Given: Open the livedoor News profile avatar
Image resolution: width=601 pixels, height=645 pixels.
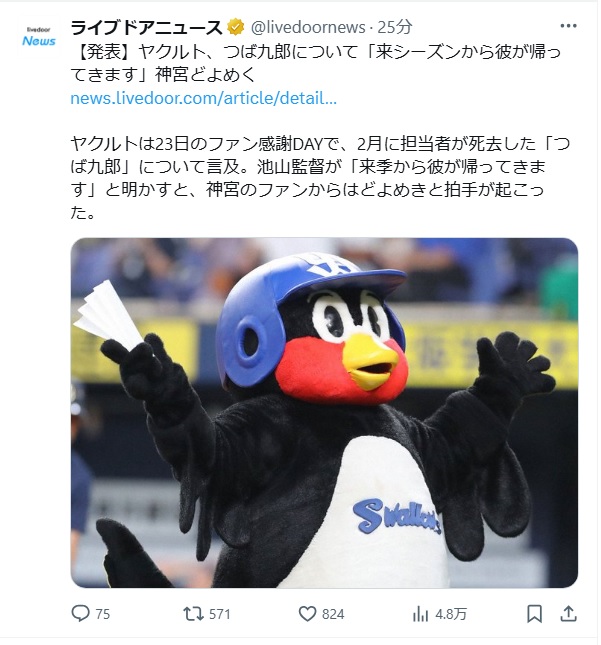Looking at the screenshot, I should 39,36.
